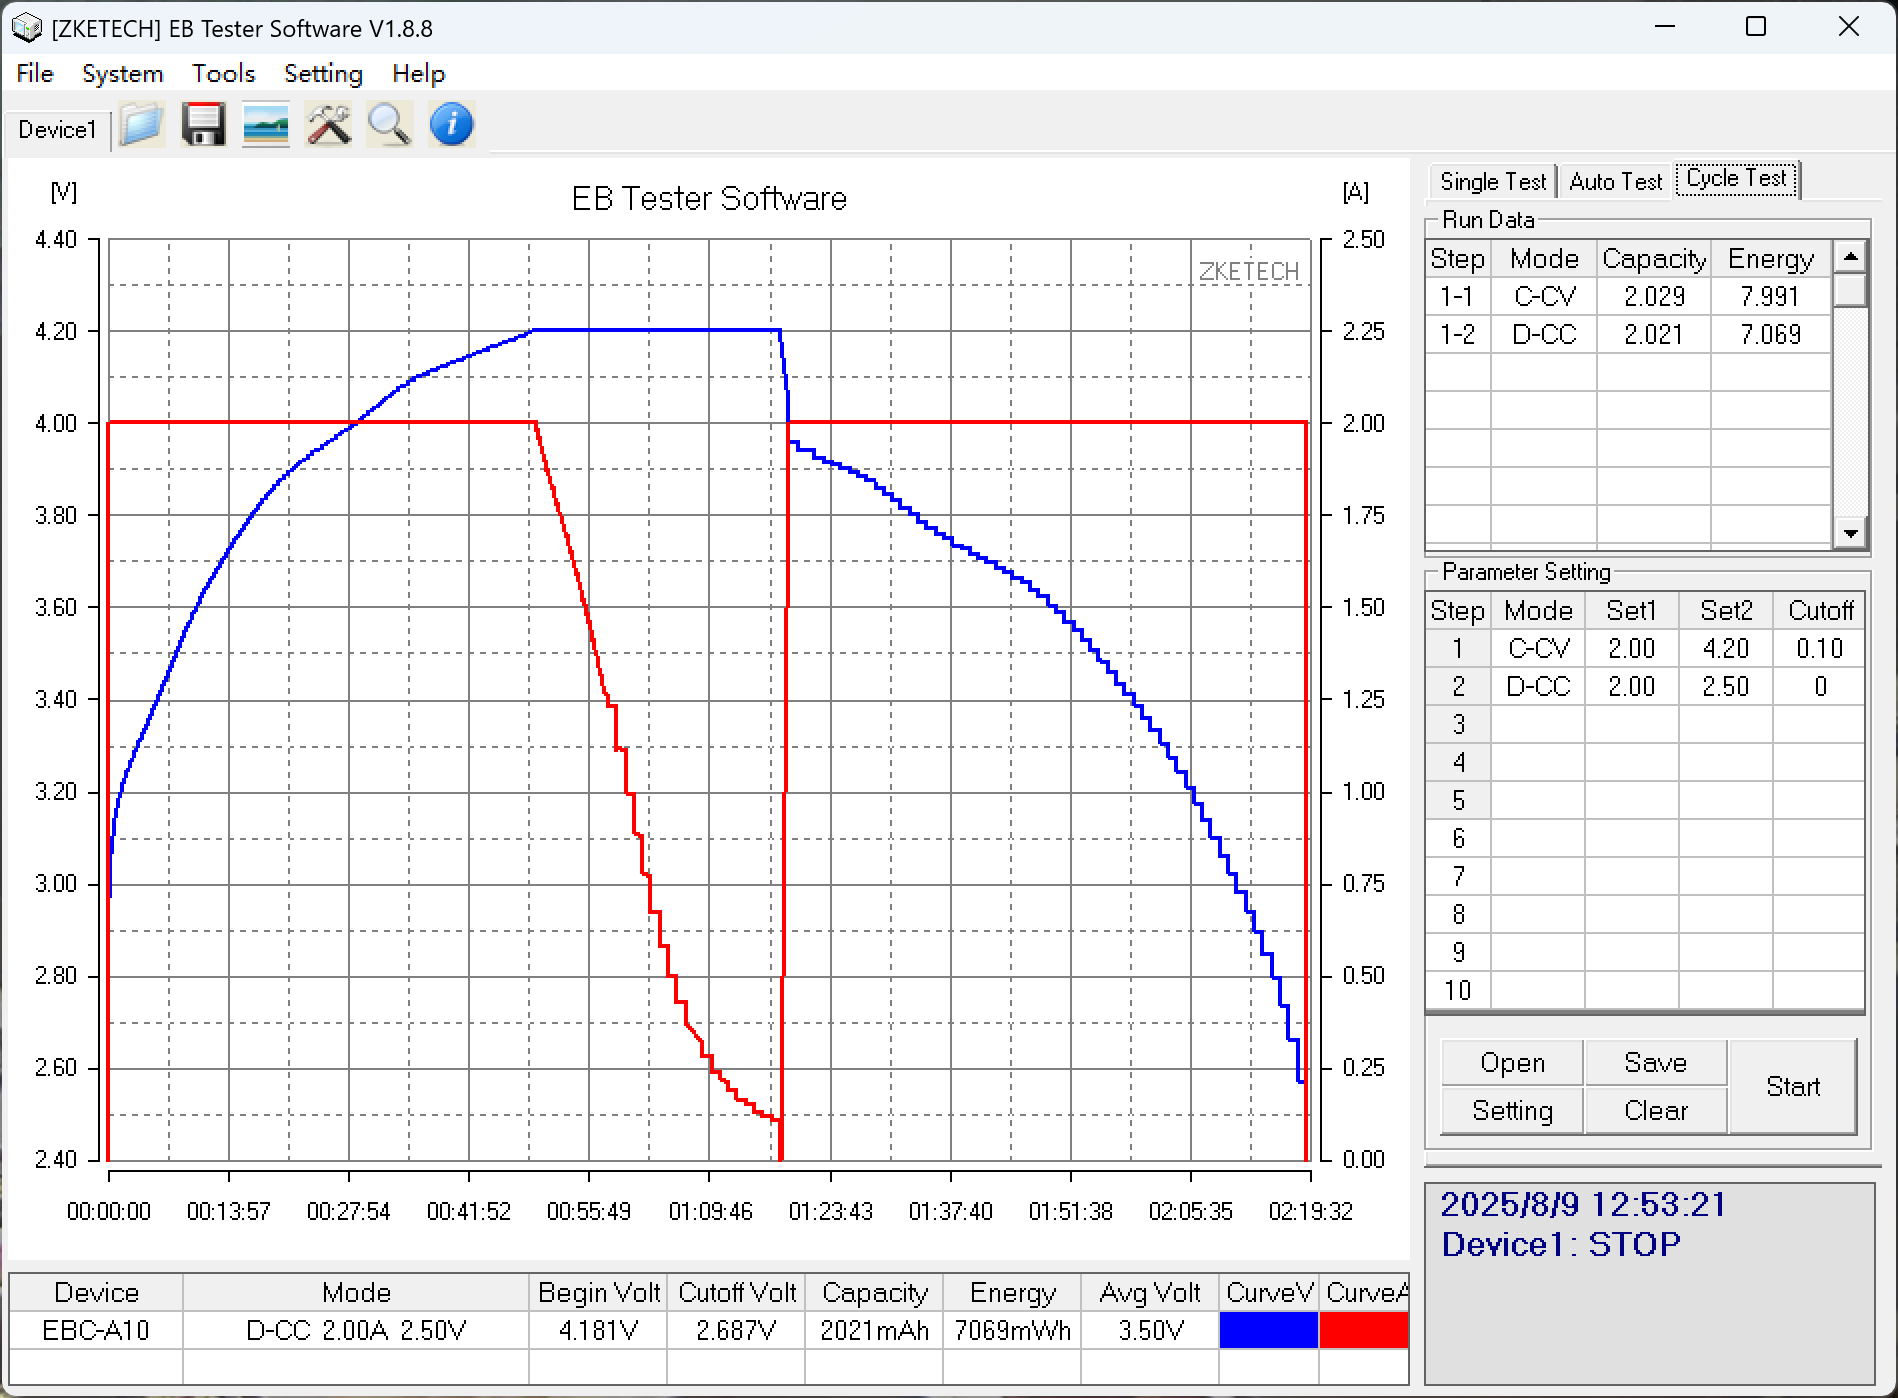Click the magnifier zoom icon
Screen dimensions: 1898x1398
click(x=389, y=126)
